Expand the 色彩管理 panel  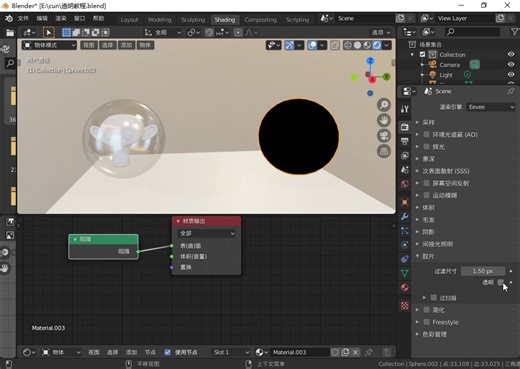point(434,334)
